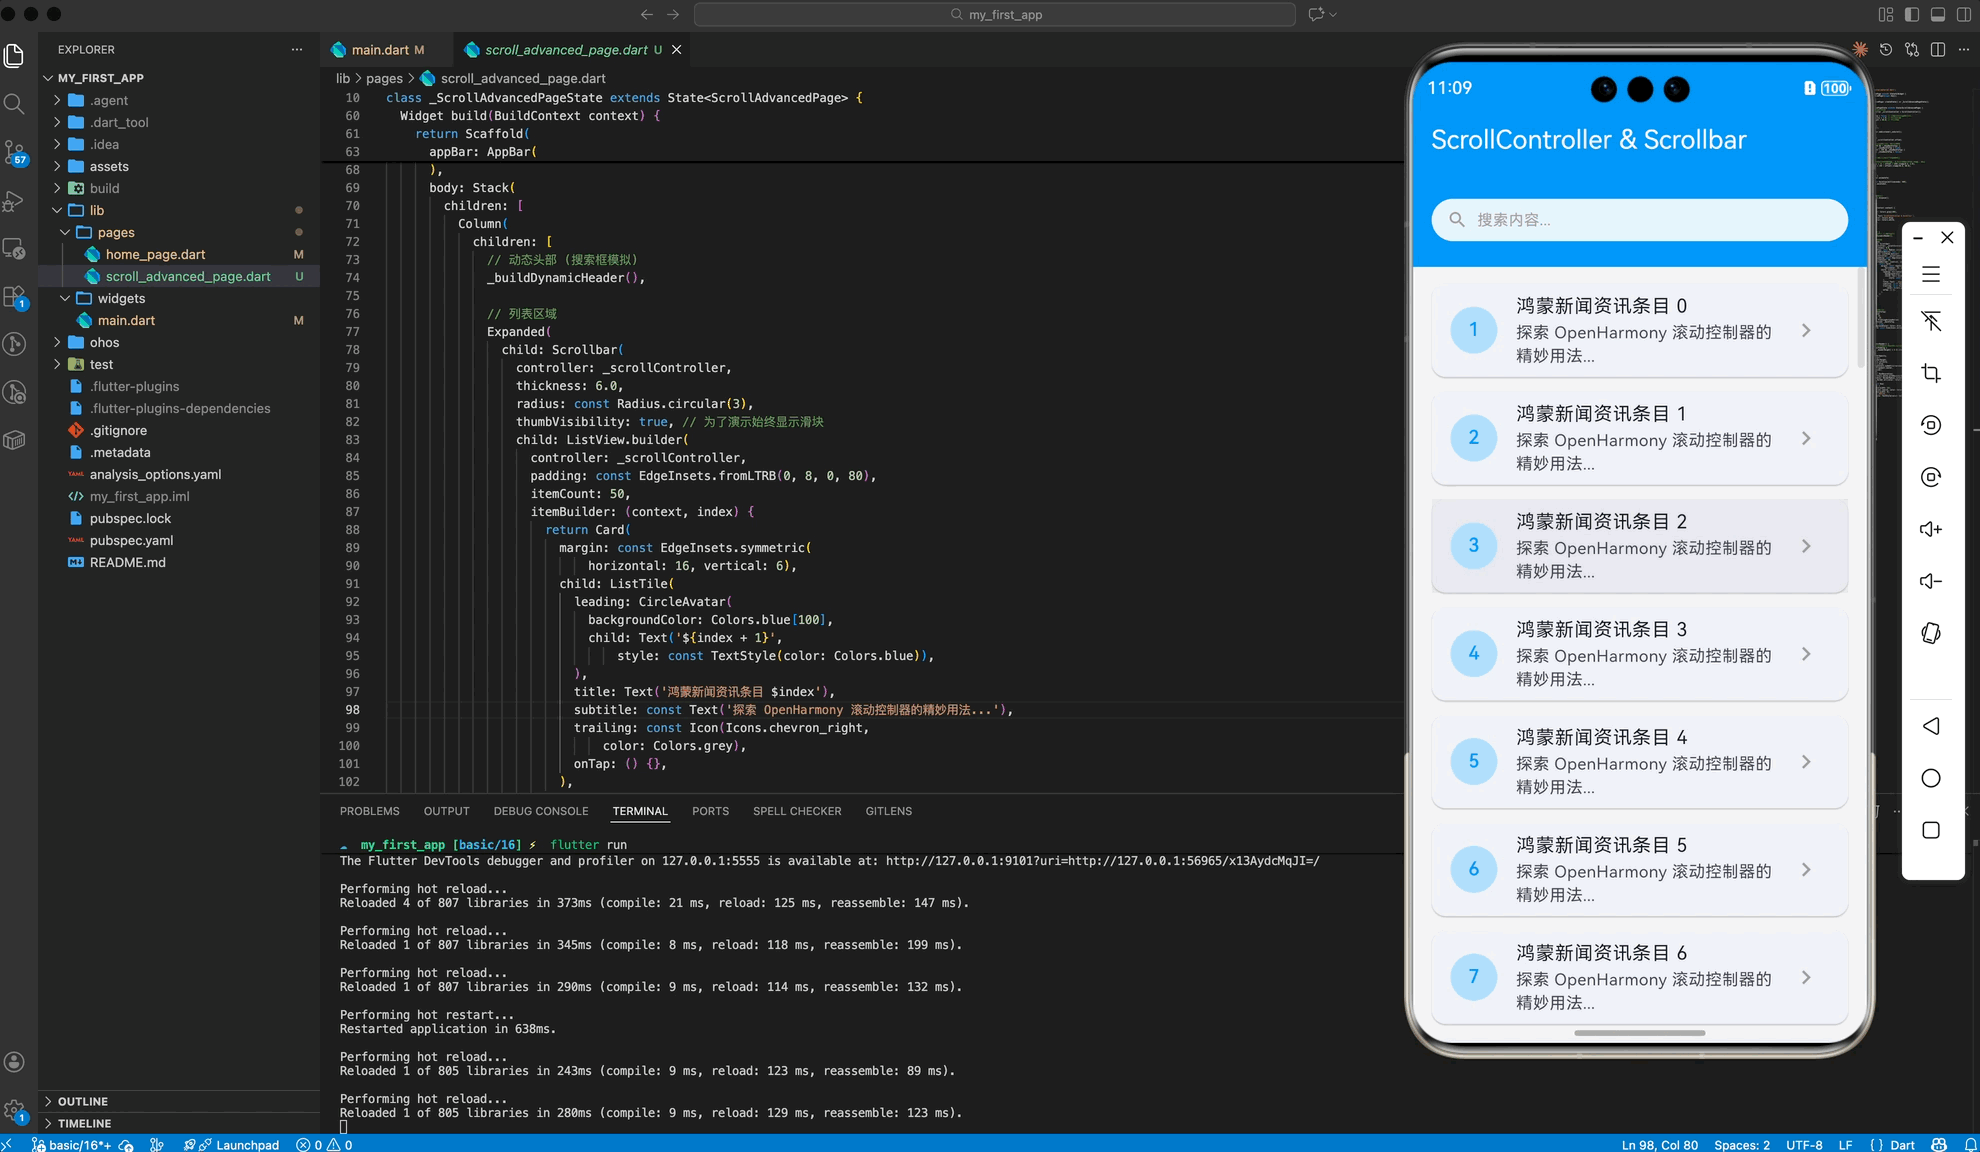The image size is (1980, 1152).
Task: Open the Manage gear icon
Action: pyautogui.click(x=14, y=1110)
